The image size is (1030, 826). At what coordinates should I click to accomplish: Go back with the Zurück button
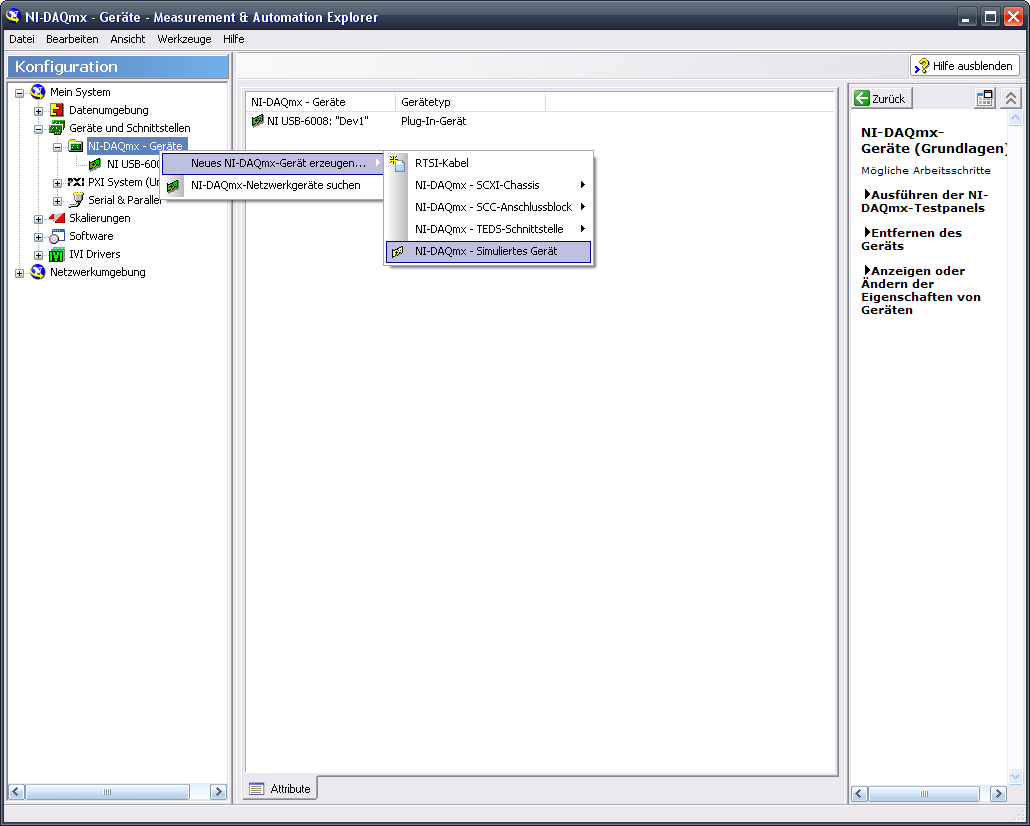click(881, 98)
